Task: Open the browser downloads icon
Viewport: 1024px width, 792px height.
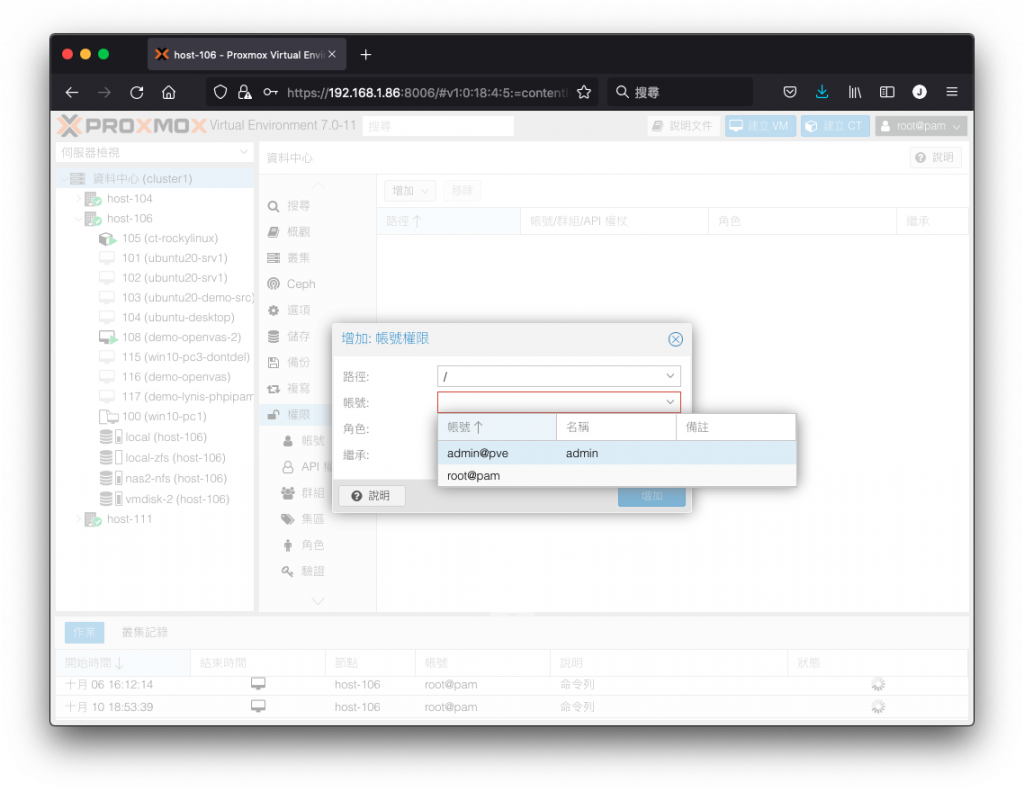Action: click(x=822, y=92)
